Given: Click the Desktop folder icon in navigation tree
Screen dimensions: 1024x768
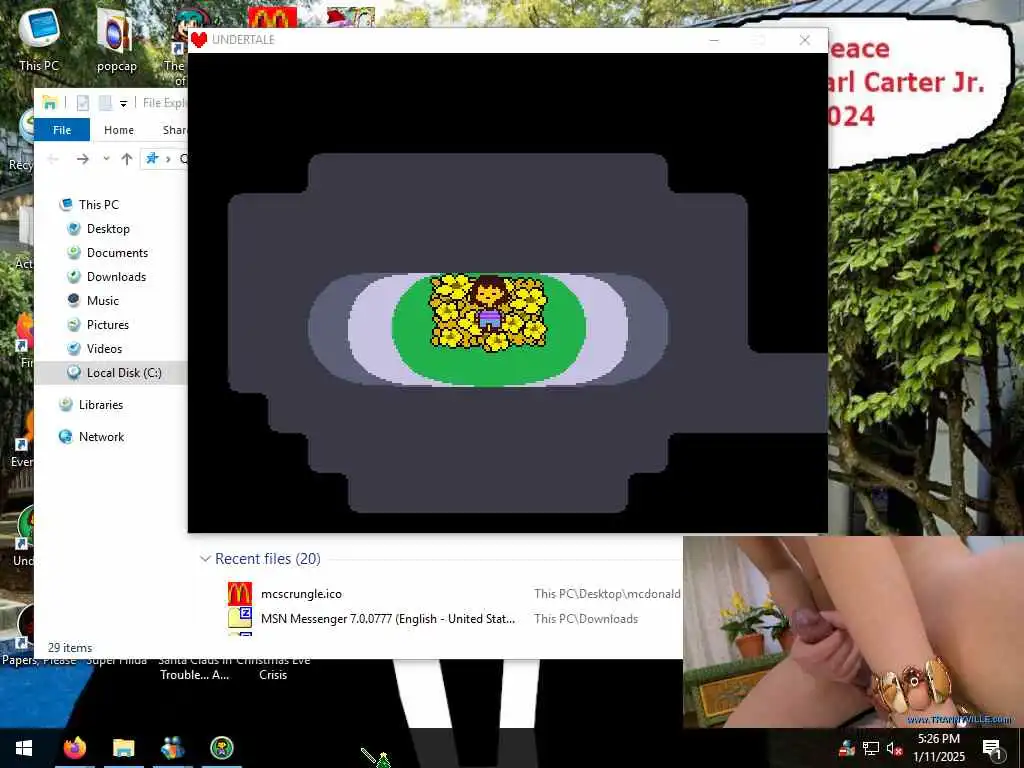Looking at the screenshot, I should click(74, 229).
